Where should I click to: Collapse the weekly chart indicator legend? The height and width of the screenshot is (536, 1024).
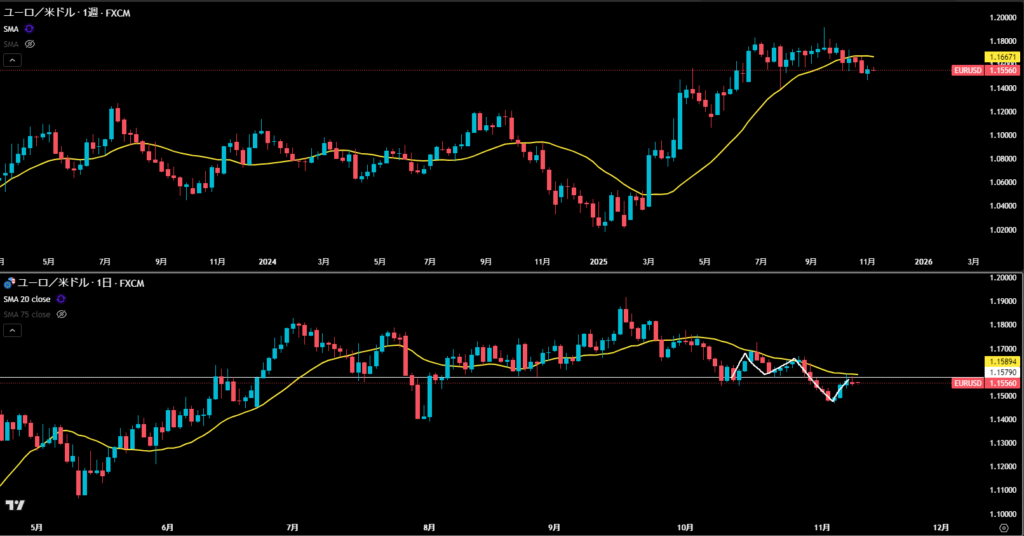[x=12, y=60]
